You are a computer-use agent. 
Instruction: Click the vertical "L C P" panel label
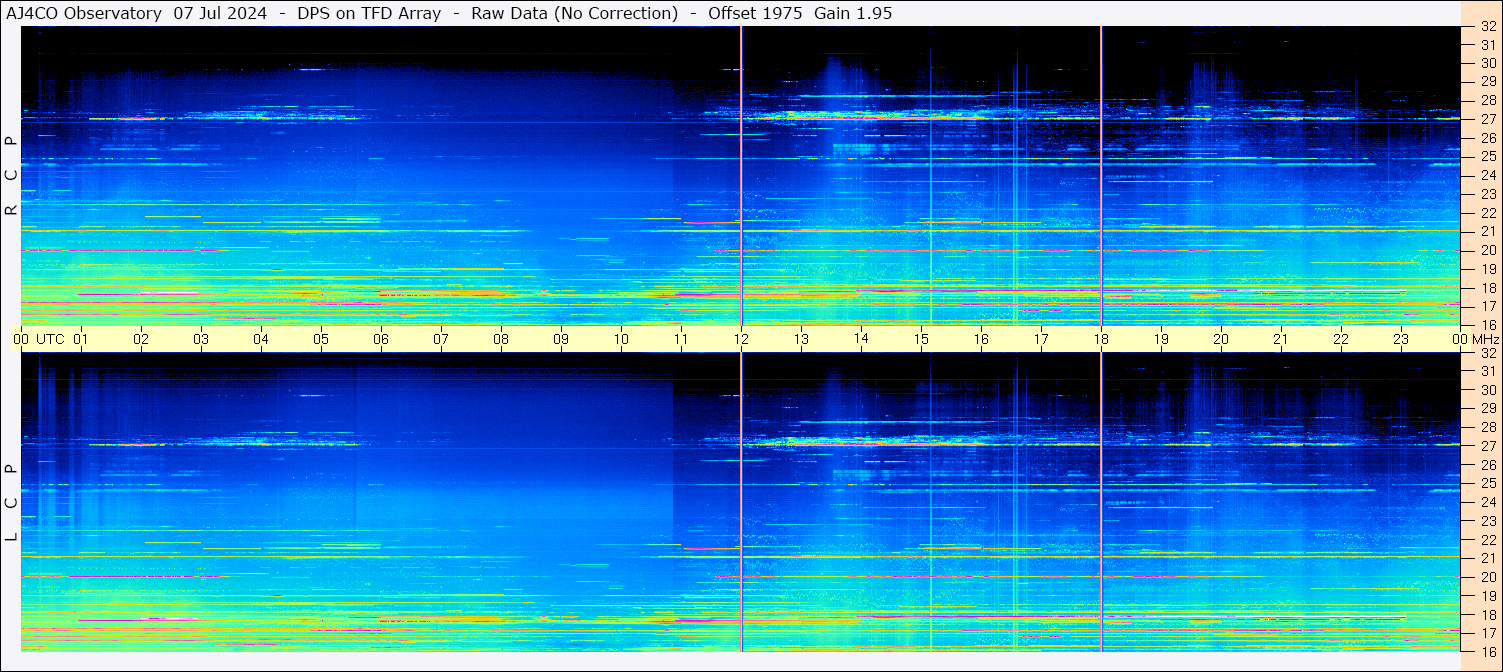(11, 503)
